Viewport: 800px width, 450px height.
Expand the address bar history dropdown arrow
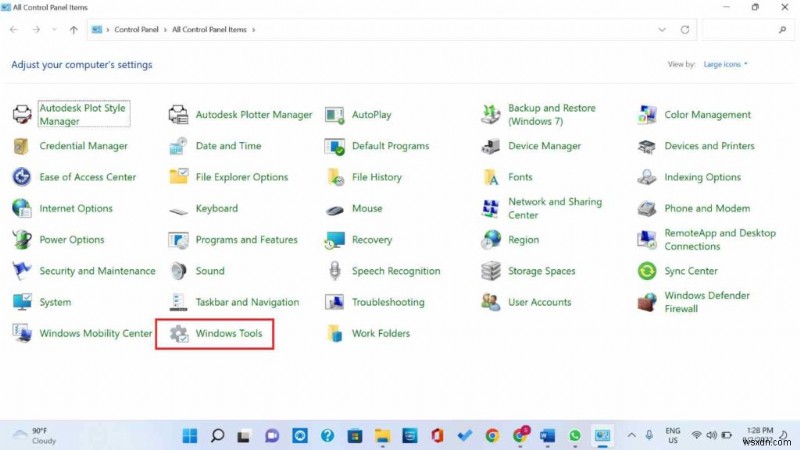pos(662,30)
